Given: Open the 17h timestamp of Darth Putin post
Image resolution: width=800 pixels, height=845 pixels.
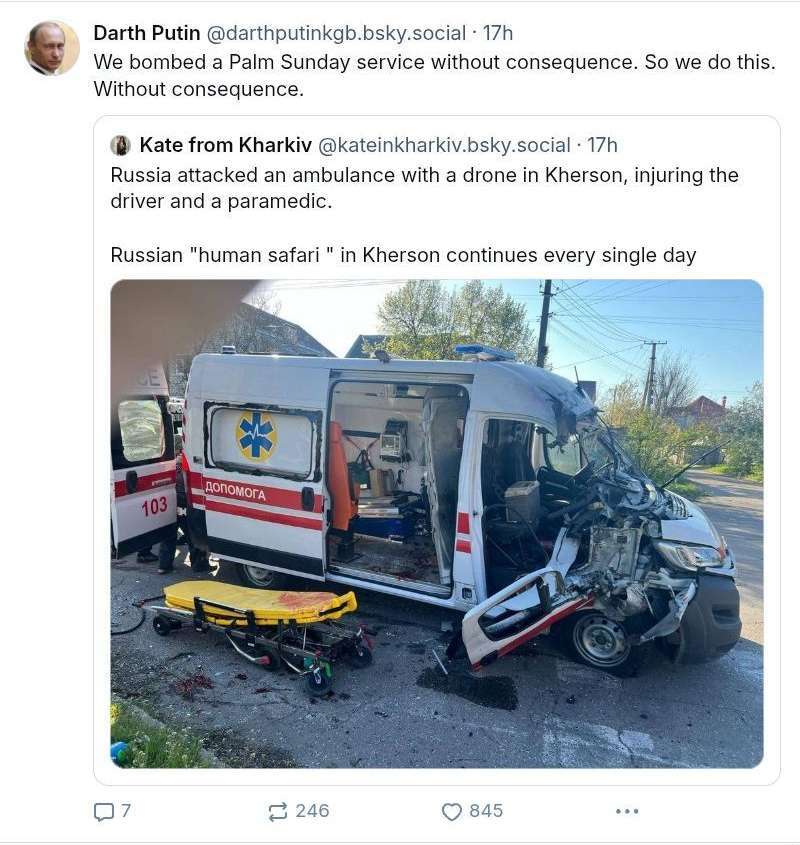Looking at the screenshot, I should coord(498,33).
